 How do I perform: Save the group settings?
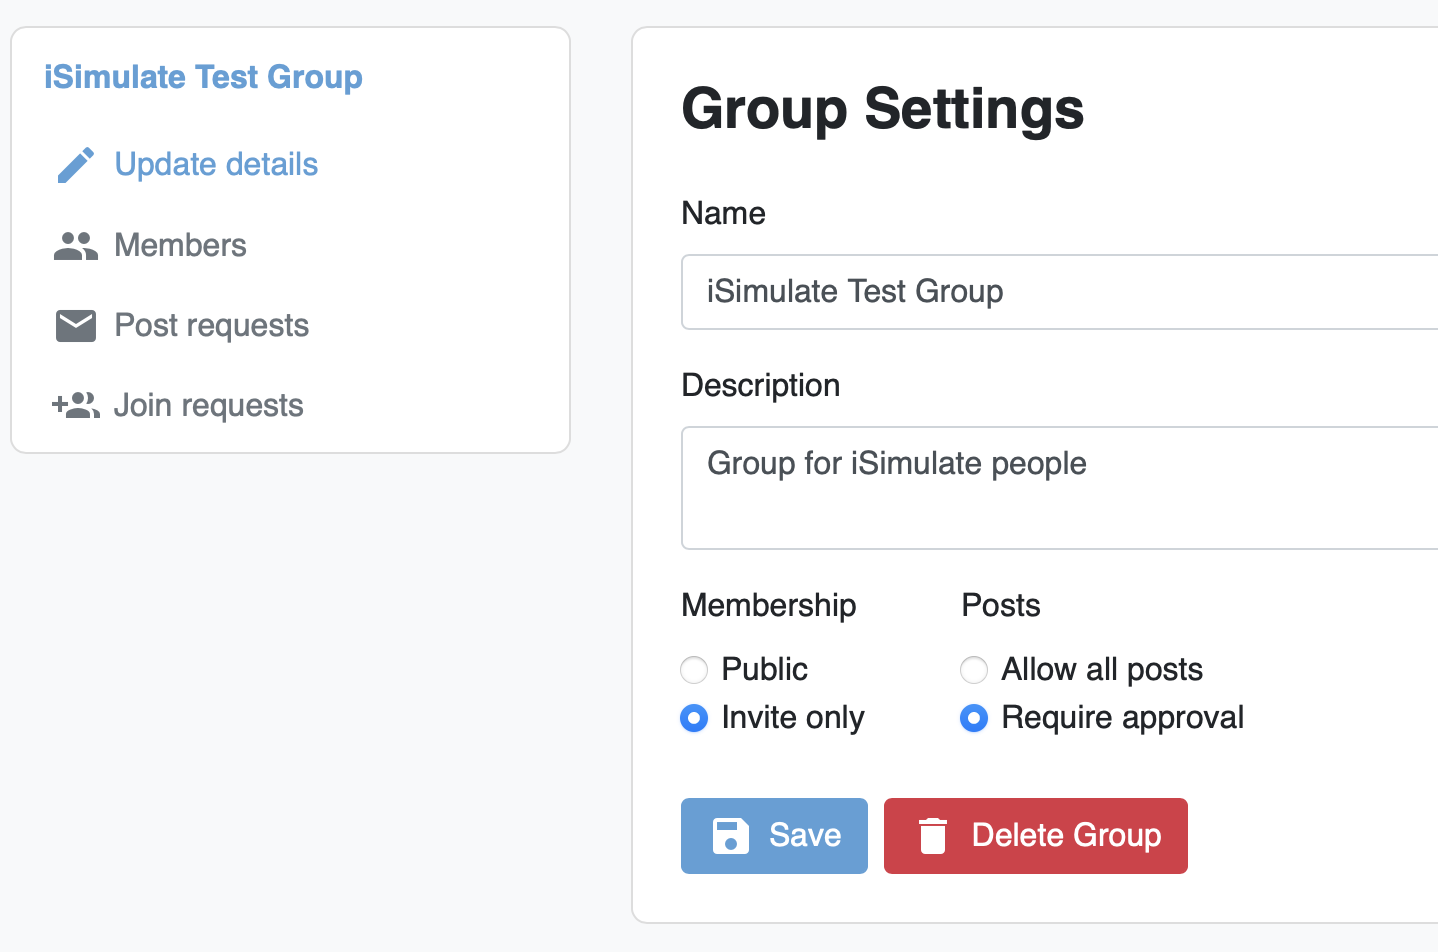pos(774,835)
